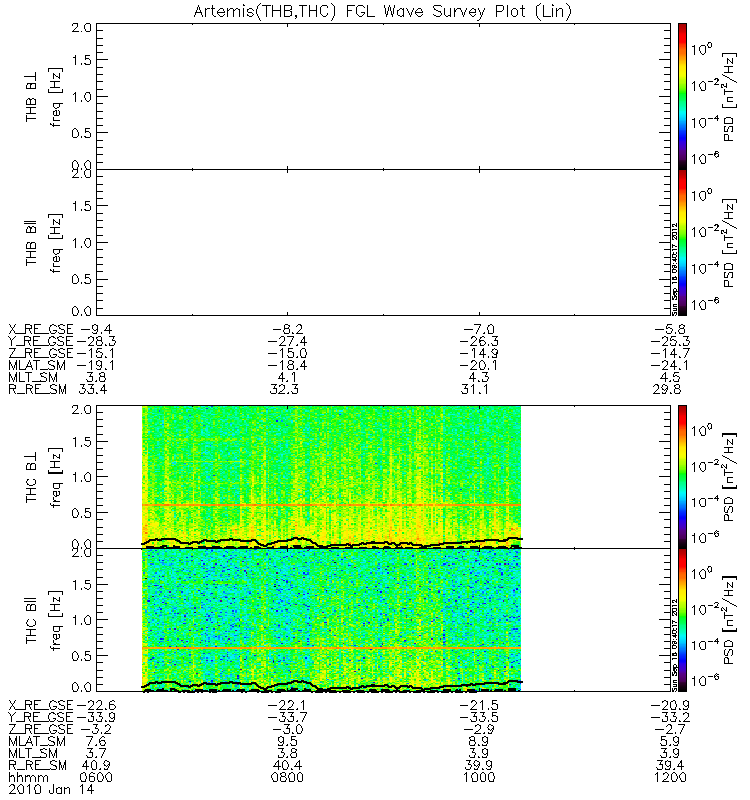
Task: Click the THC Y_RE_GSE value '-33.9'
Action: coord(96,717)
